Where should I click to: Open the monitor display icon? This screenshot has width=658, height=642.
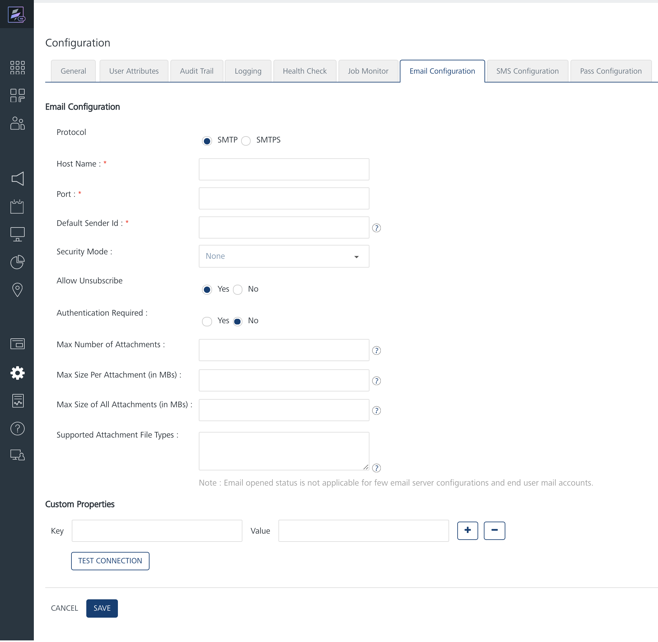17,234
